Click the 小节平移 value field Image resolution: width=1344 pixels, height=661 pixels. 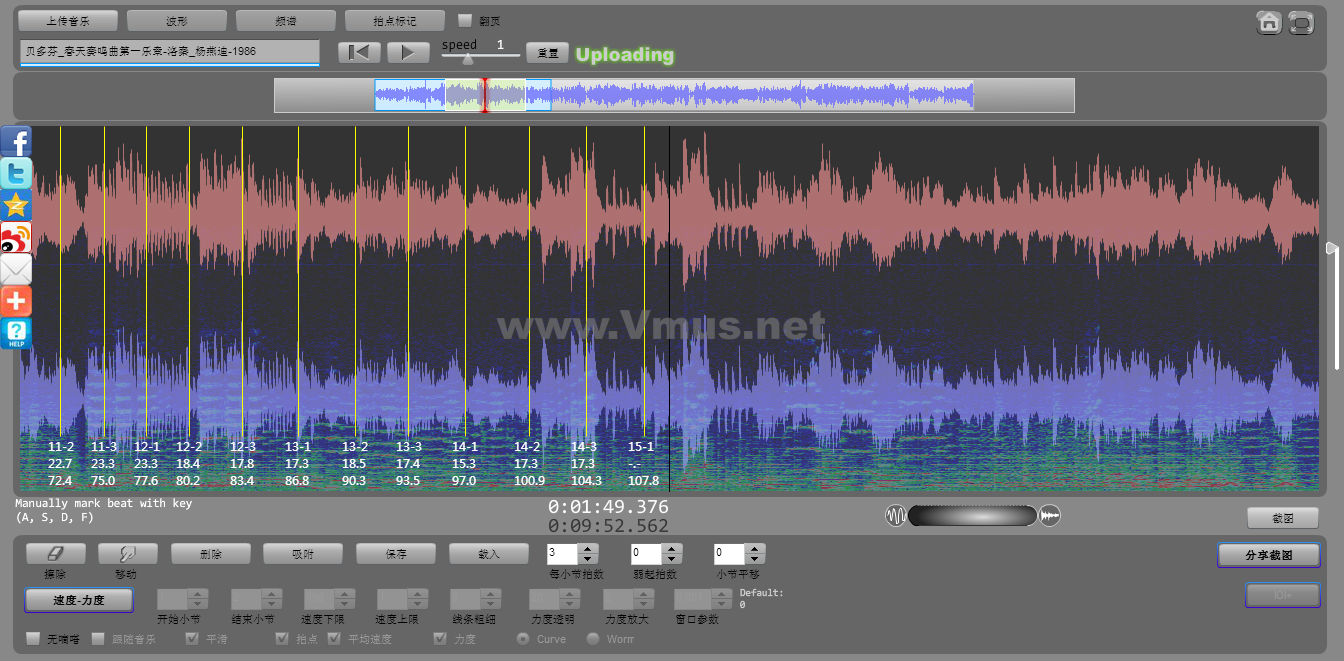[730, 554]
